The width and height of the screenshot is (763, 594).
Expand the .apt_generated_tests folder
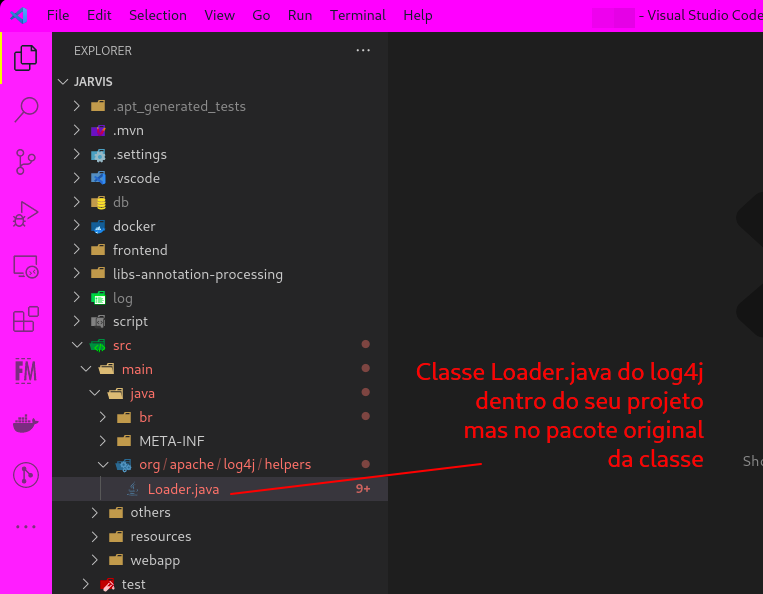pyautogui.click(x=77, y=106)
